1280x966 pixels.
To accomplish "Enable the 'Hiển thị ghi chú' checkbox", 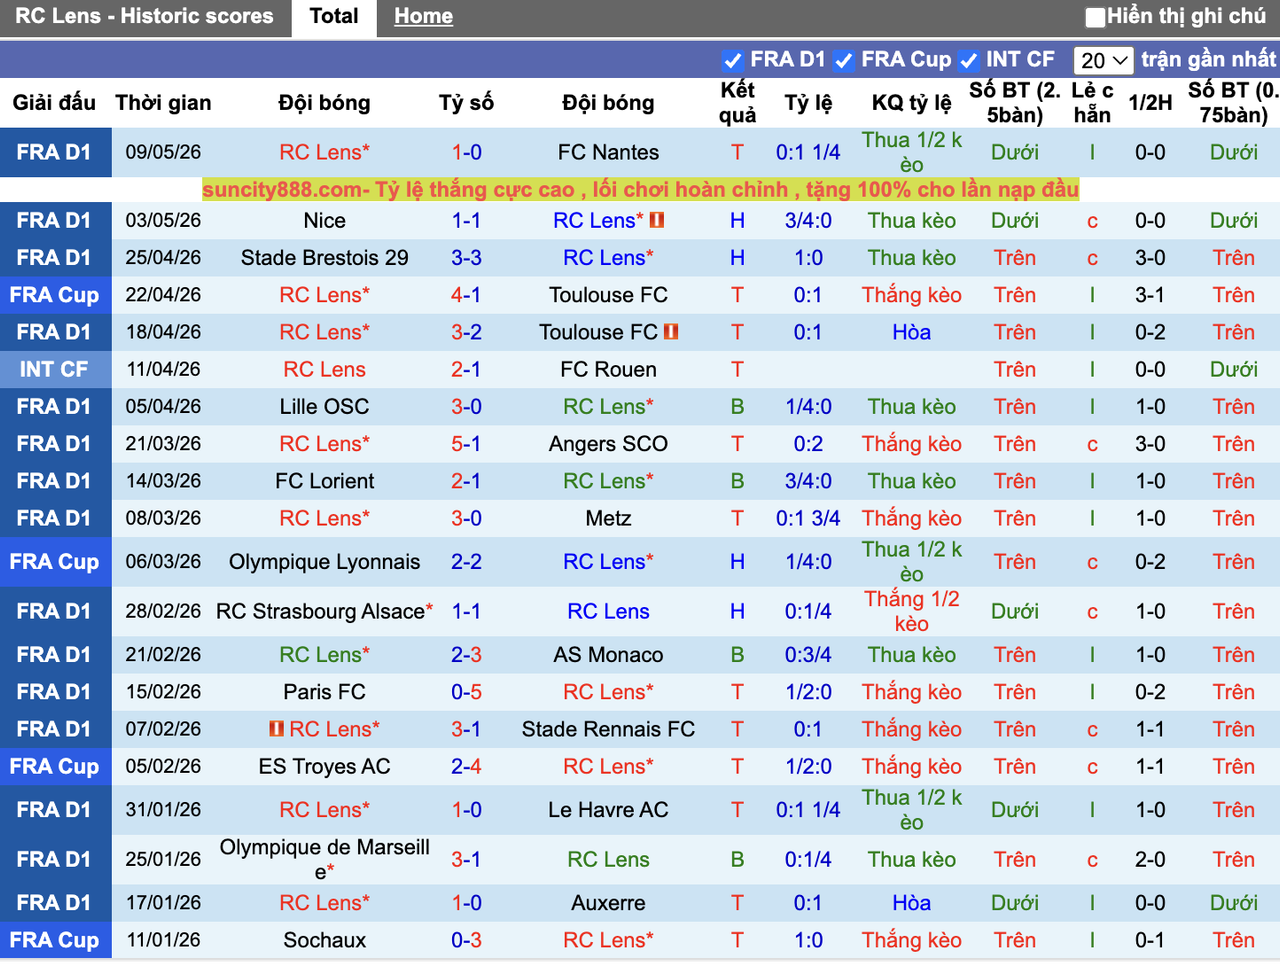I will coord(1096,17).
